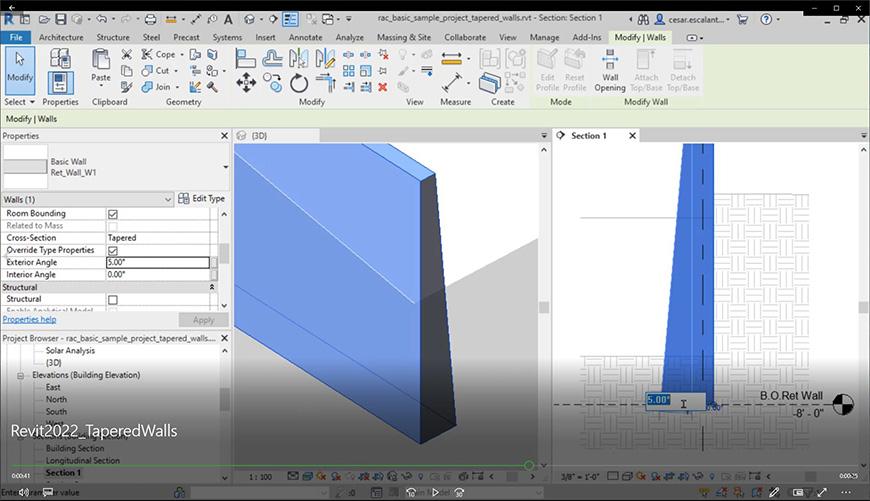The image size is (870, 501).
Task: Open the Join dropdown arrow
Action: pos(177,87)
